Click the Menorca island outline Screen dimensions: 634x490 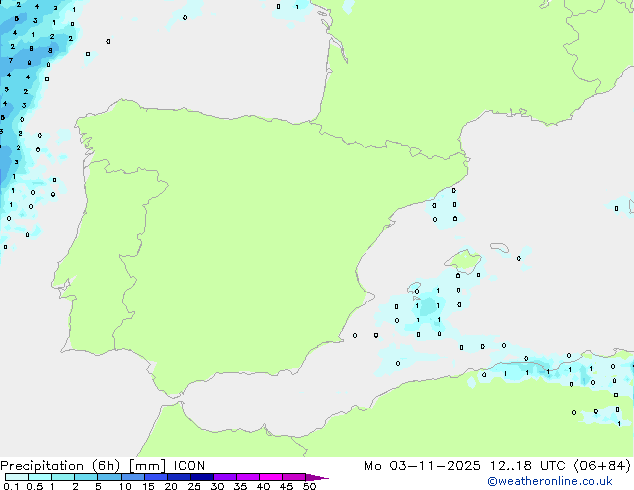coord(500,247)
